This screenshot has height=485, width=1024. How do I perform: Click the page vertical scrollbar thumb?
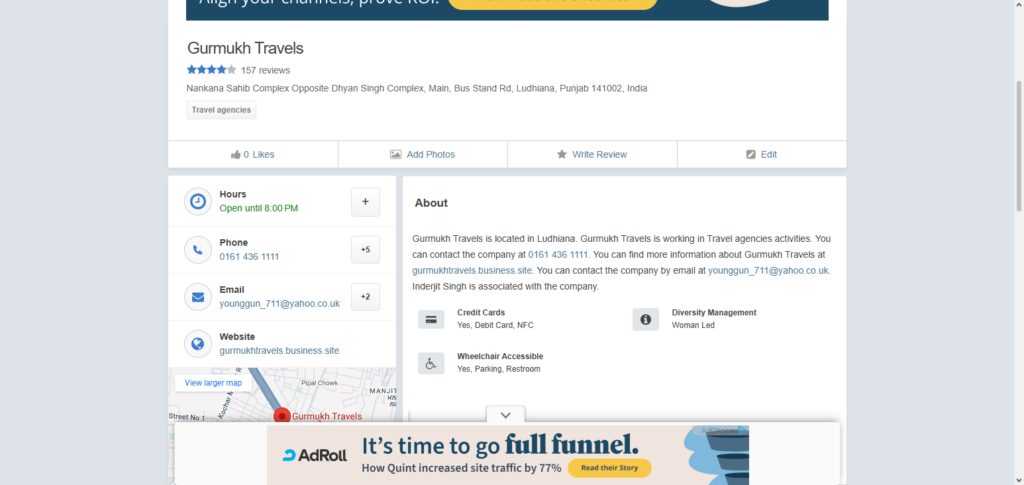[x=1018, y=145]
